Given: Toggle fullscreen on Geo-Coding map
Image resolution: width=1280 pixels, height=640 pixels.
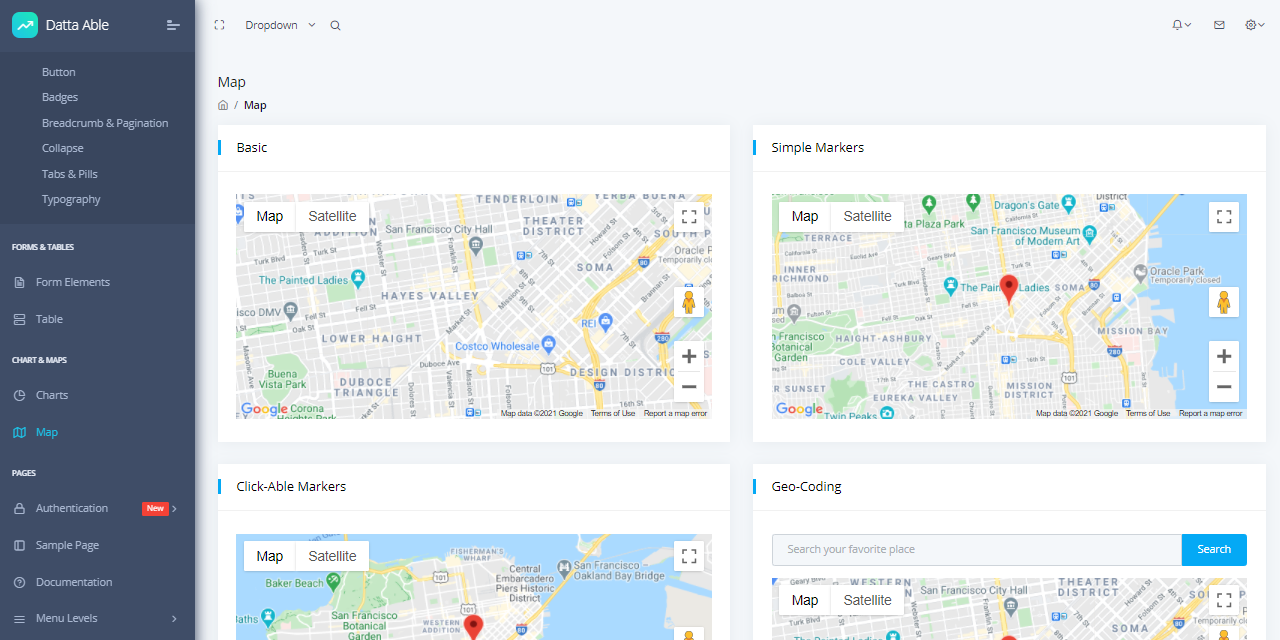Looking at the screenshot, I should [x=1223, y=601].
